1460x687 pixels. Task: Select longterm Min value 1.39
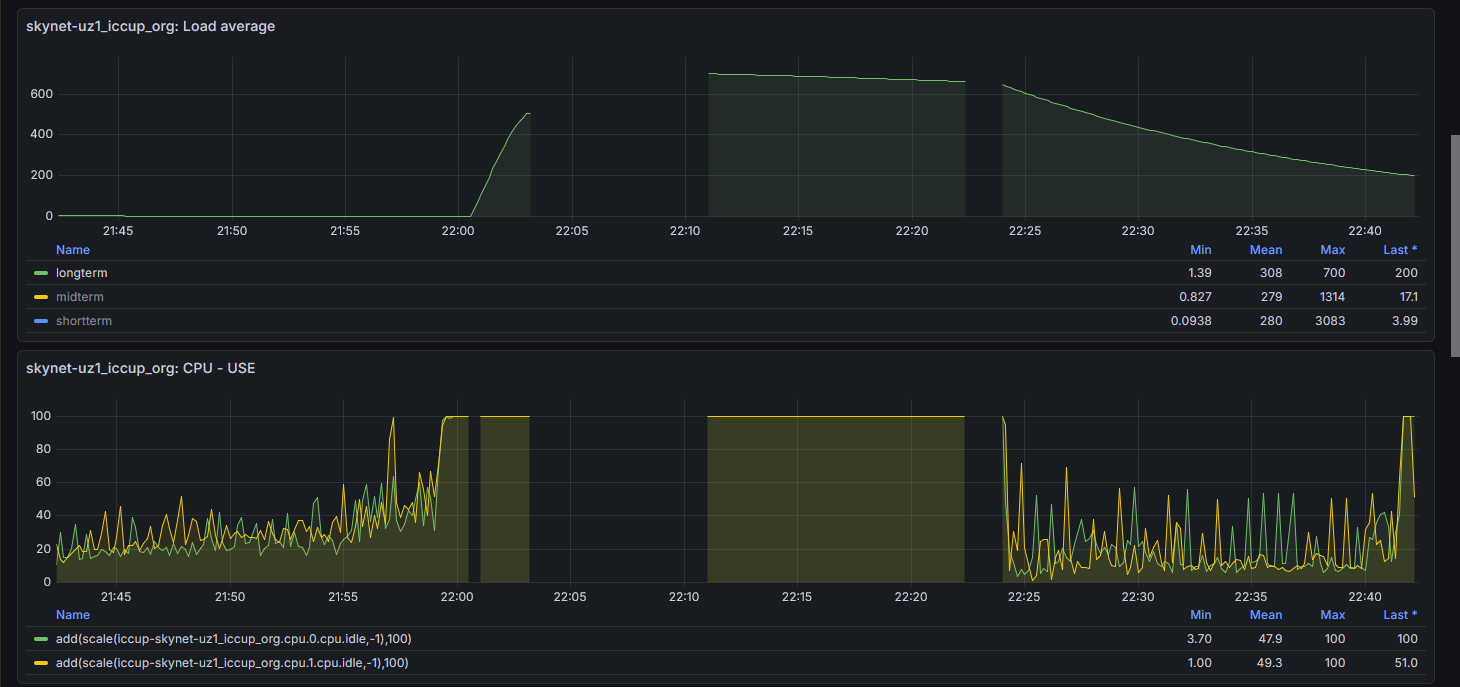tap(1201, 273)
